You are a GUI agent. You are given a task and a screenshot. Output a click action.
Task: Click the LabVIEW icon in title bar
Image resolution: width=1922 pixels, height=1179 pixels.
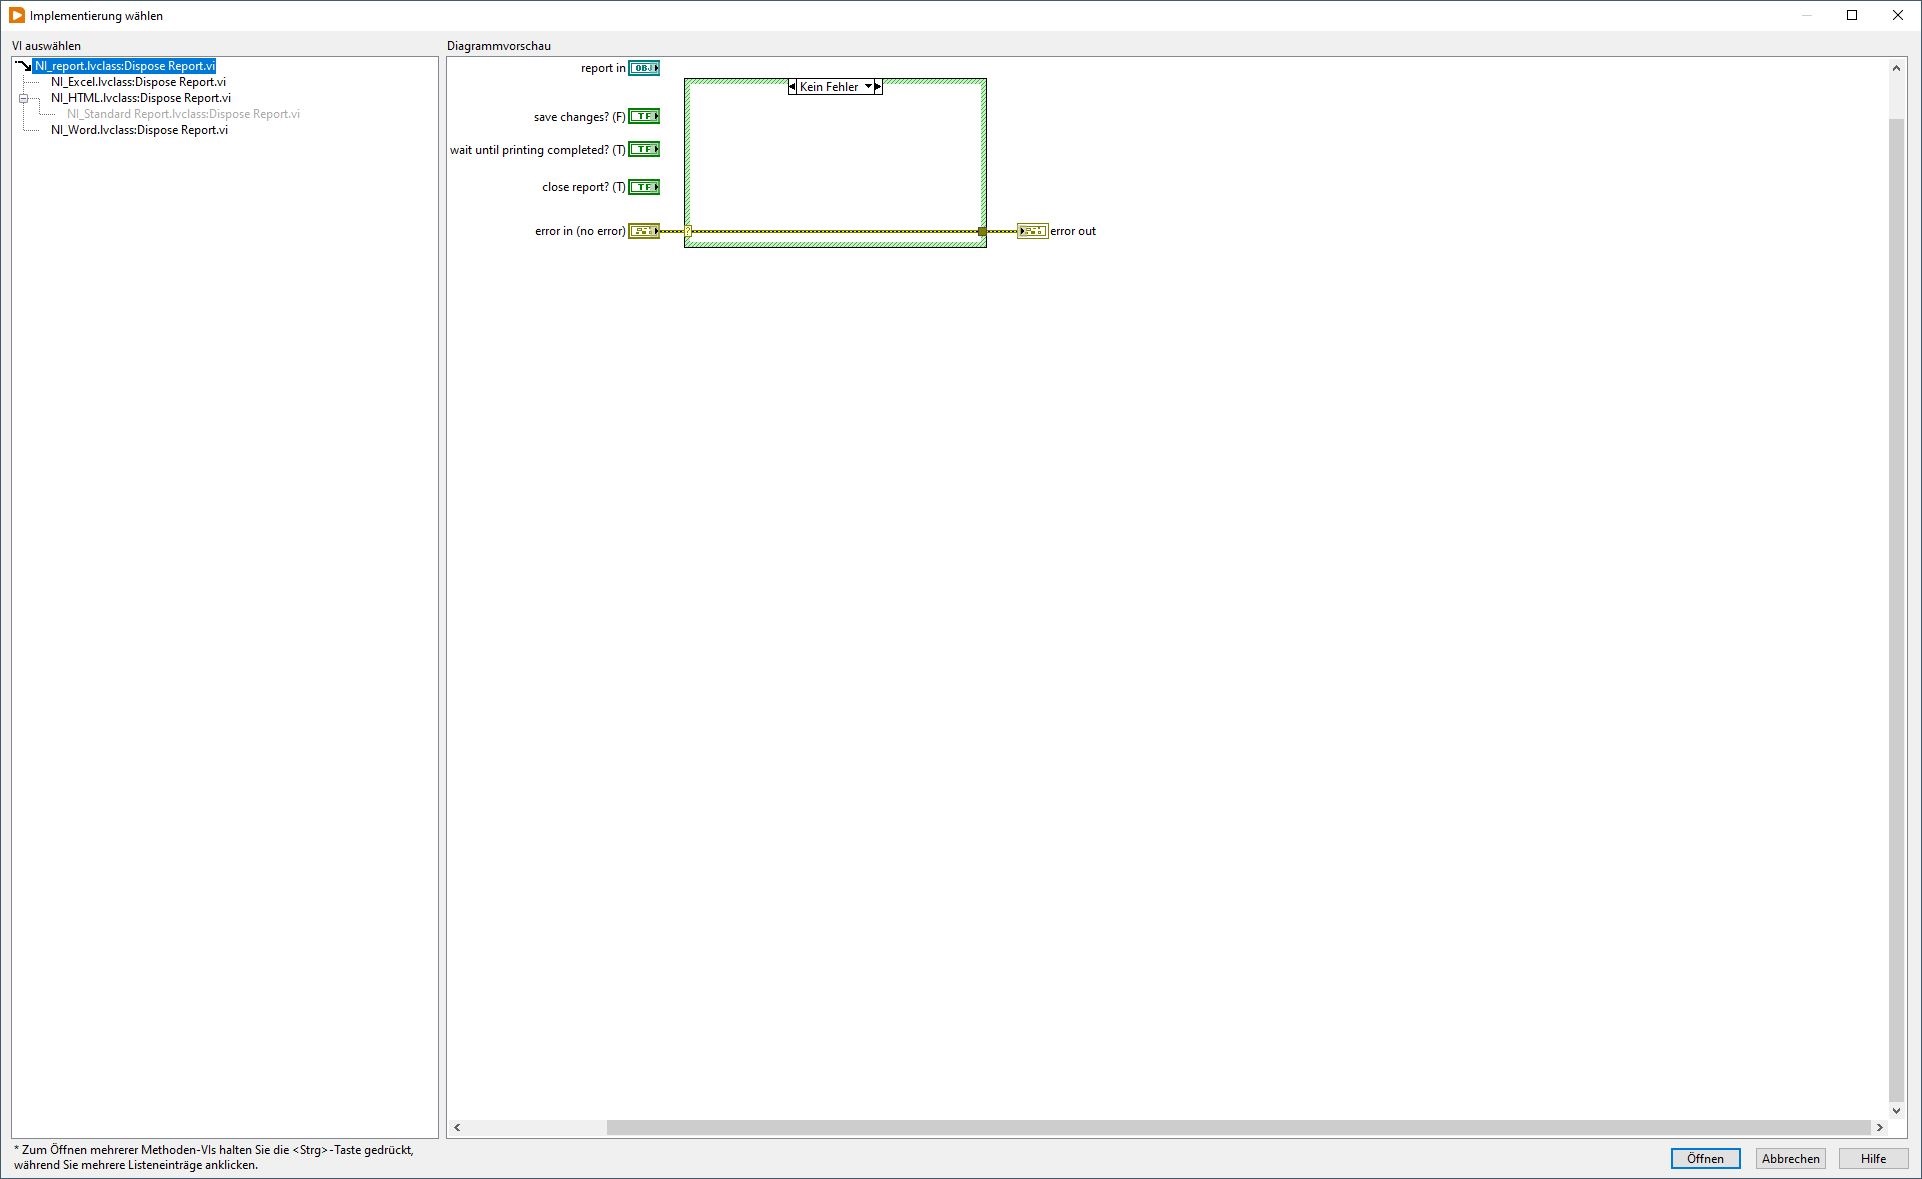point(17,15)
